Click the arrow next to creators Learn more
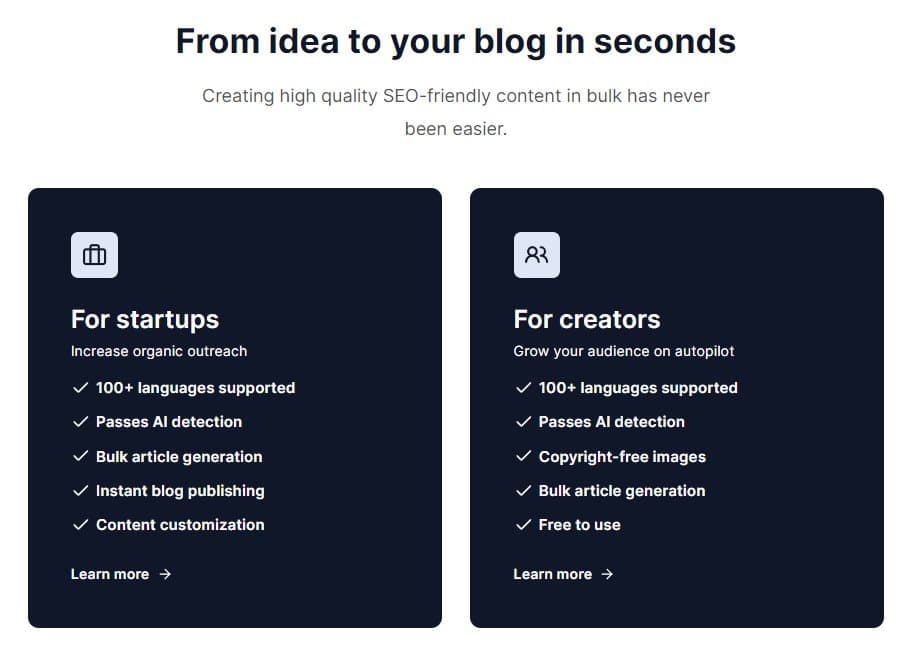The height and width of the screenshot is (659, 912). click(607, 574)
